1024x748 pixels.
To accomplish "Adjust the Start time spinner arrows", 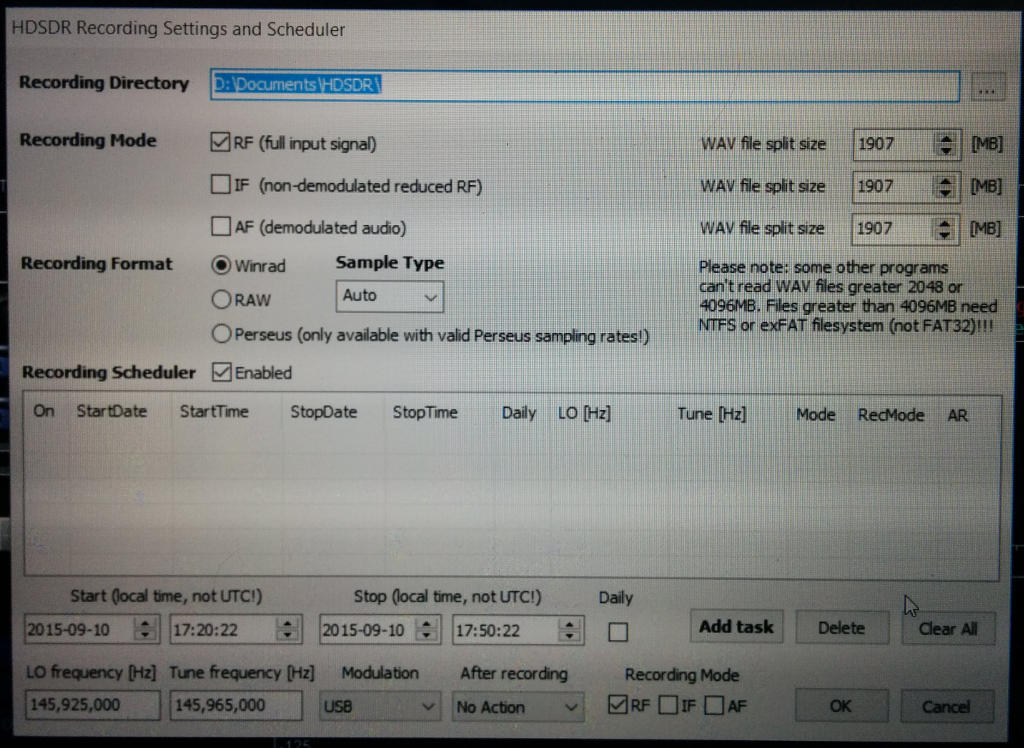I will [x=287, y=630].
